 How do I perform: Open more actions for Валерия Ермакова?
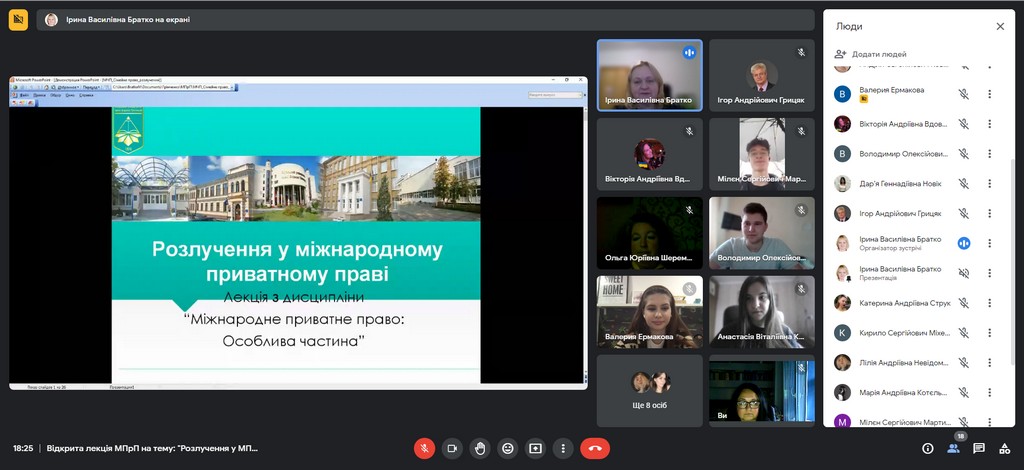989,94
